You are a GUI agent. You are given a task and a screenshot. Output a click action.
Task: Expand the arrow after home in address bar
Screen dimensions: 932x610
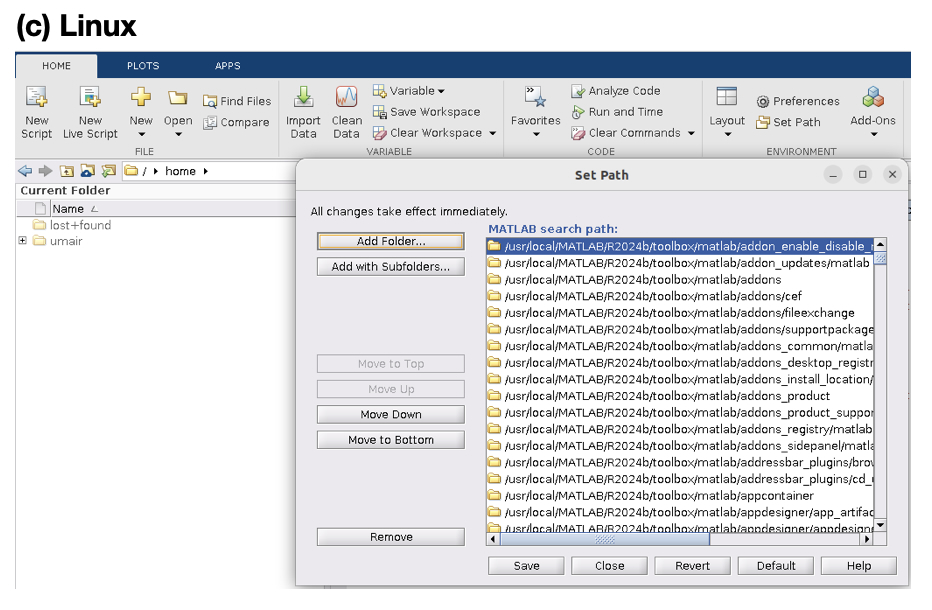tap(206, 171)
